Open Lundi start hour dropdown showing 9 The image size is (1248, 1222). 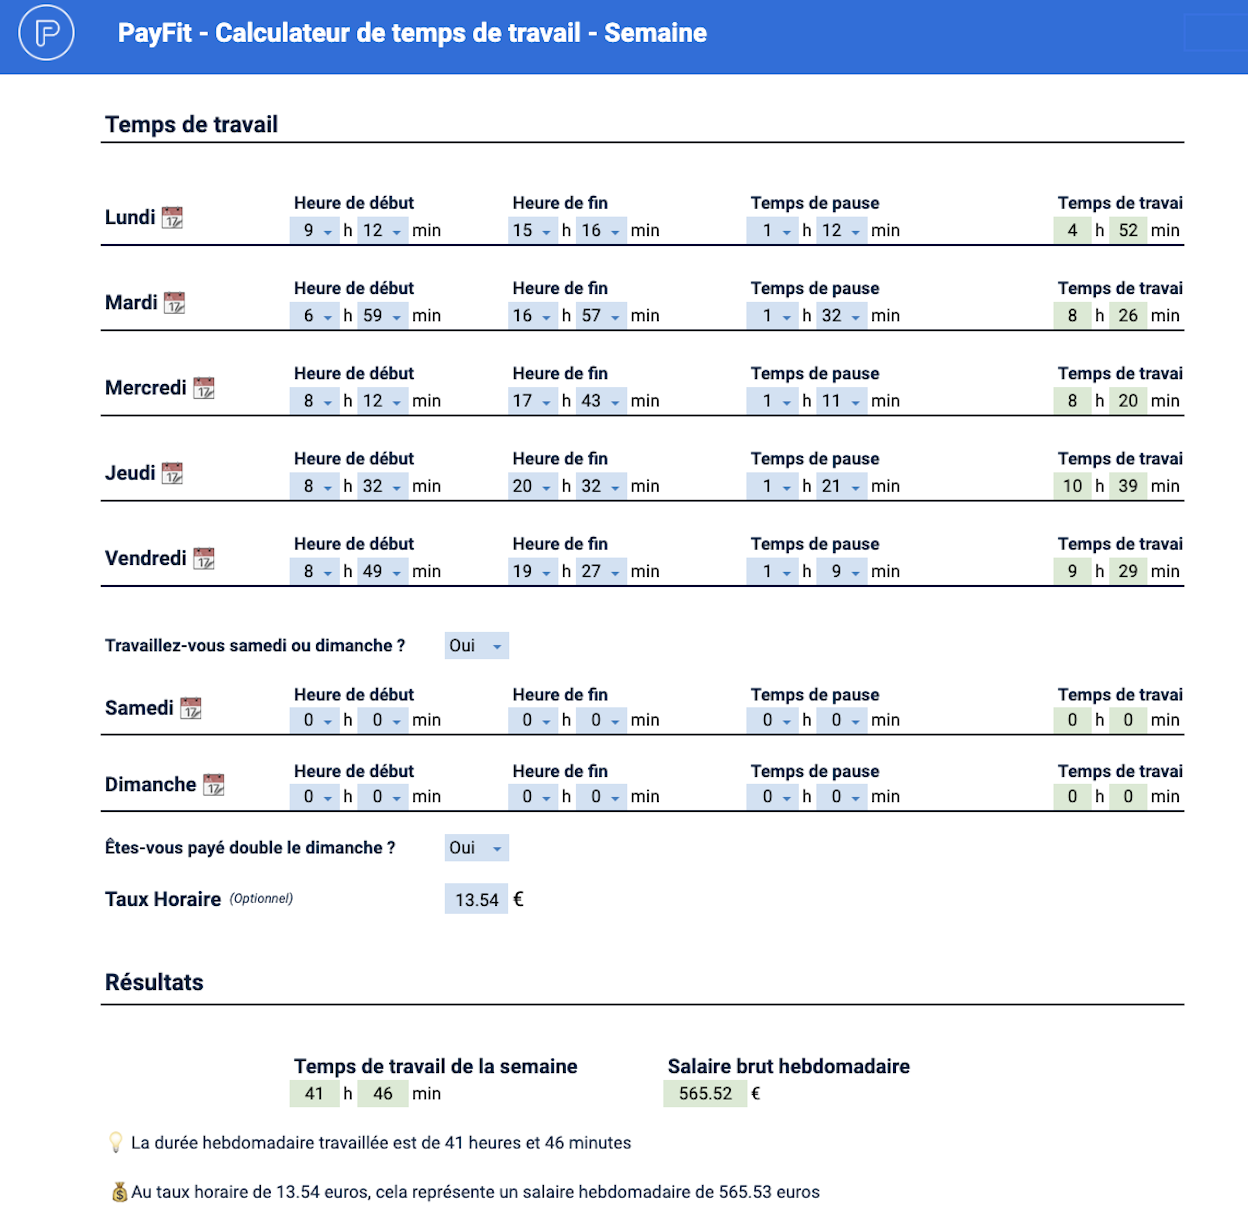point(316,231)
